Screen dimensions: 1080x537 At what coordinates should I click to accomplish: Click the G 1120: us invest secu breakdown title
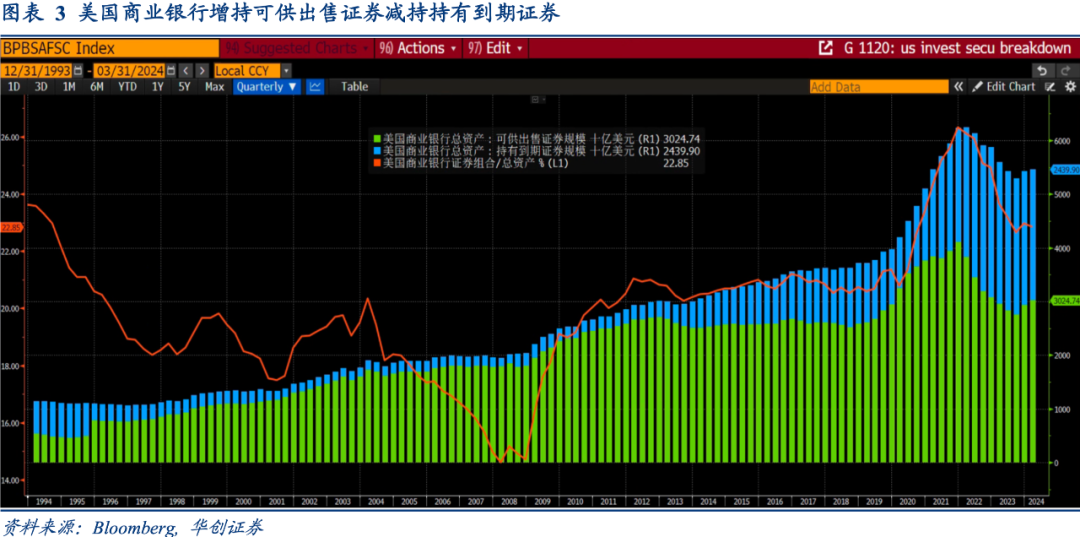957,48
